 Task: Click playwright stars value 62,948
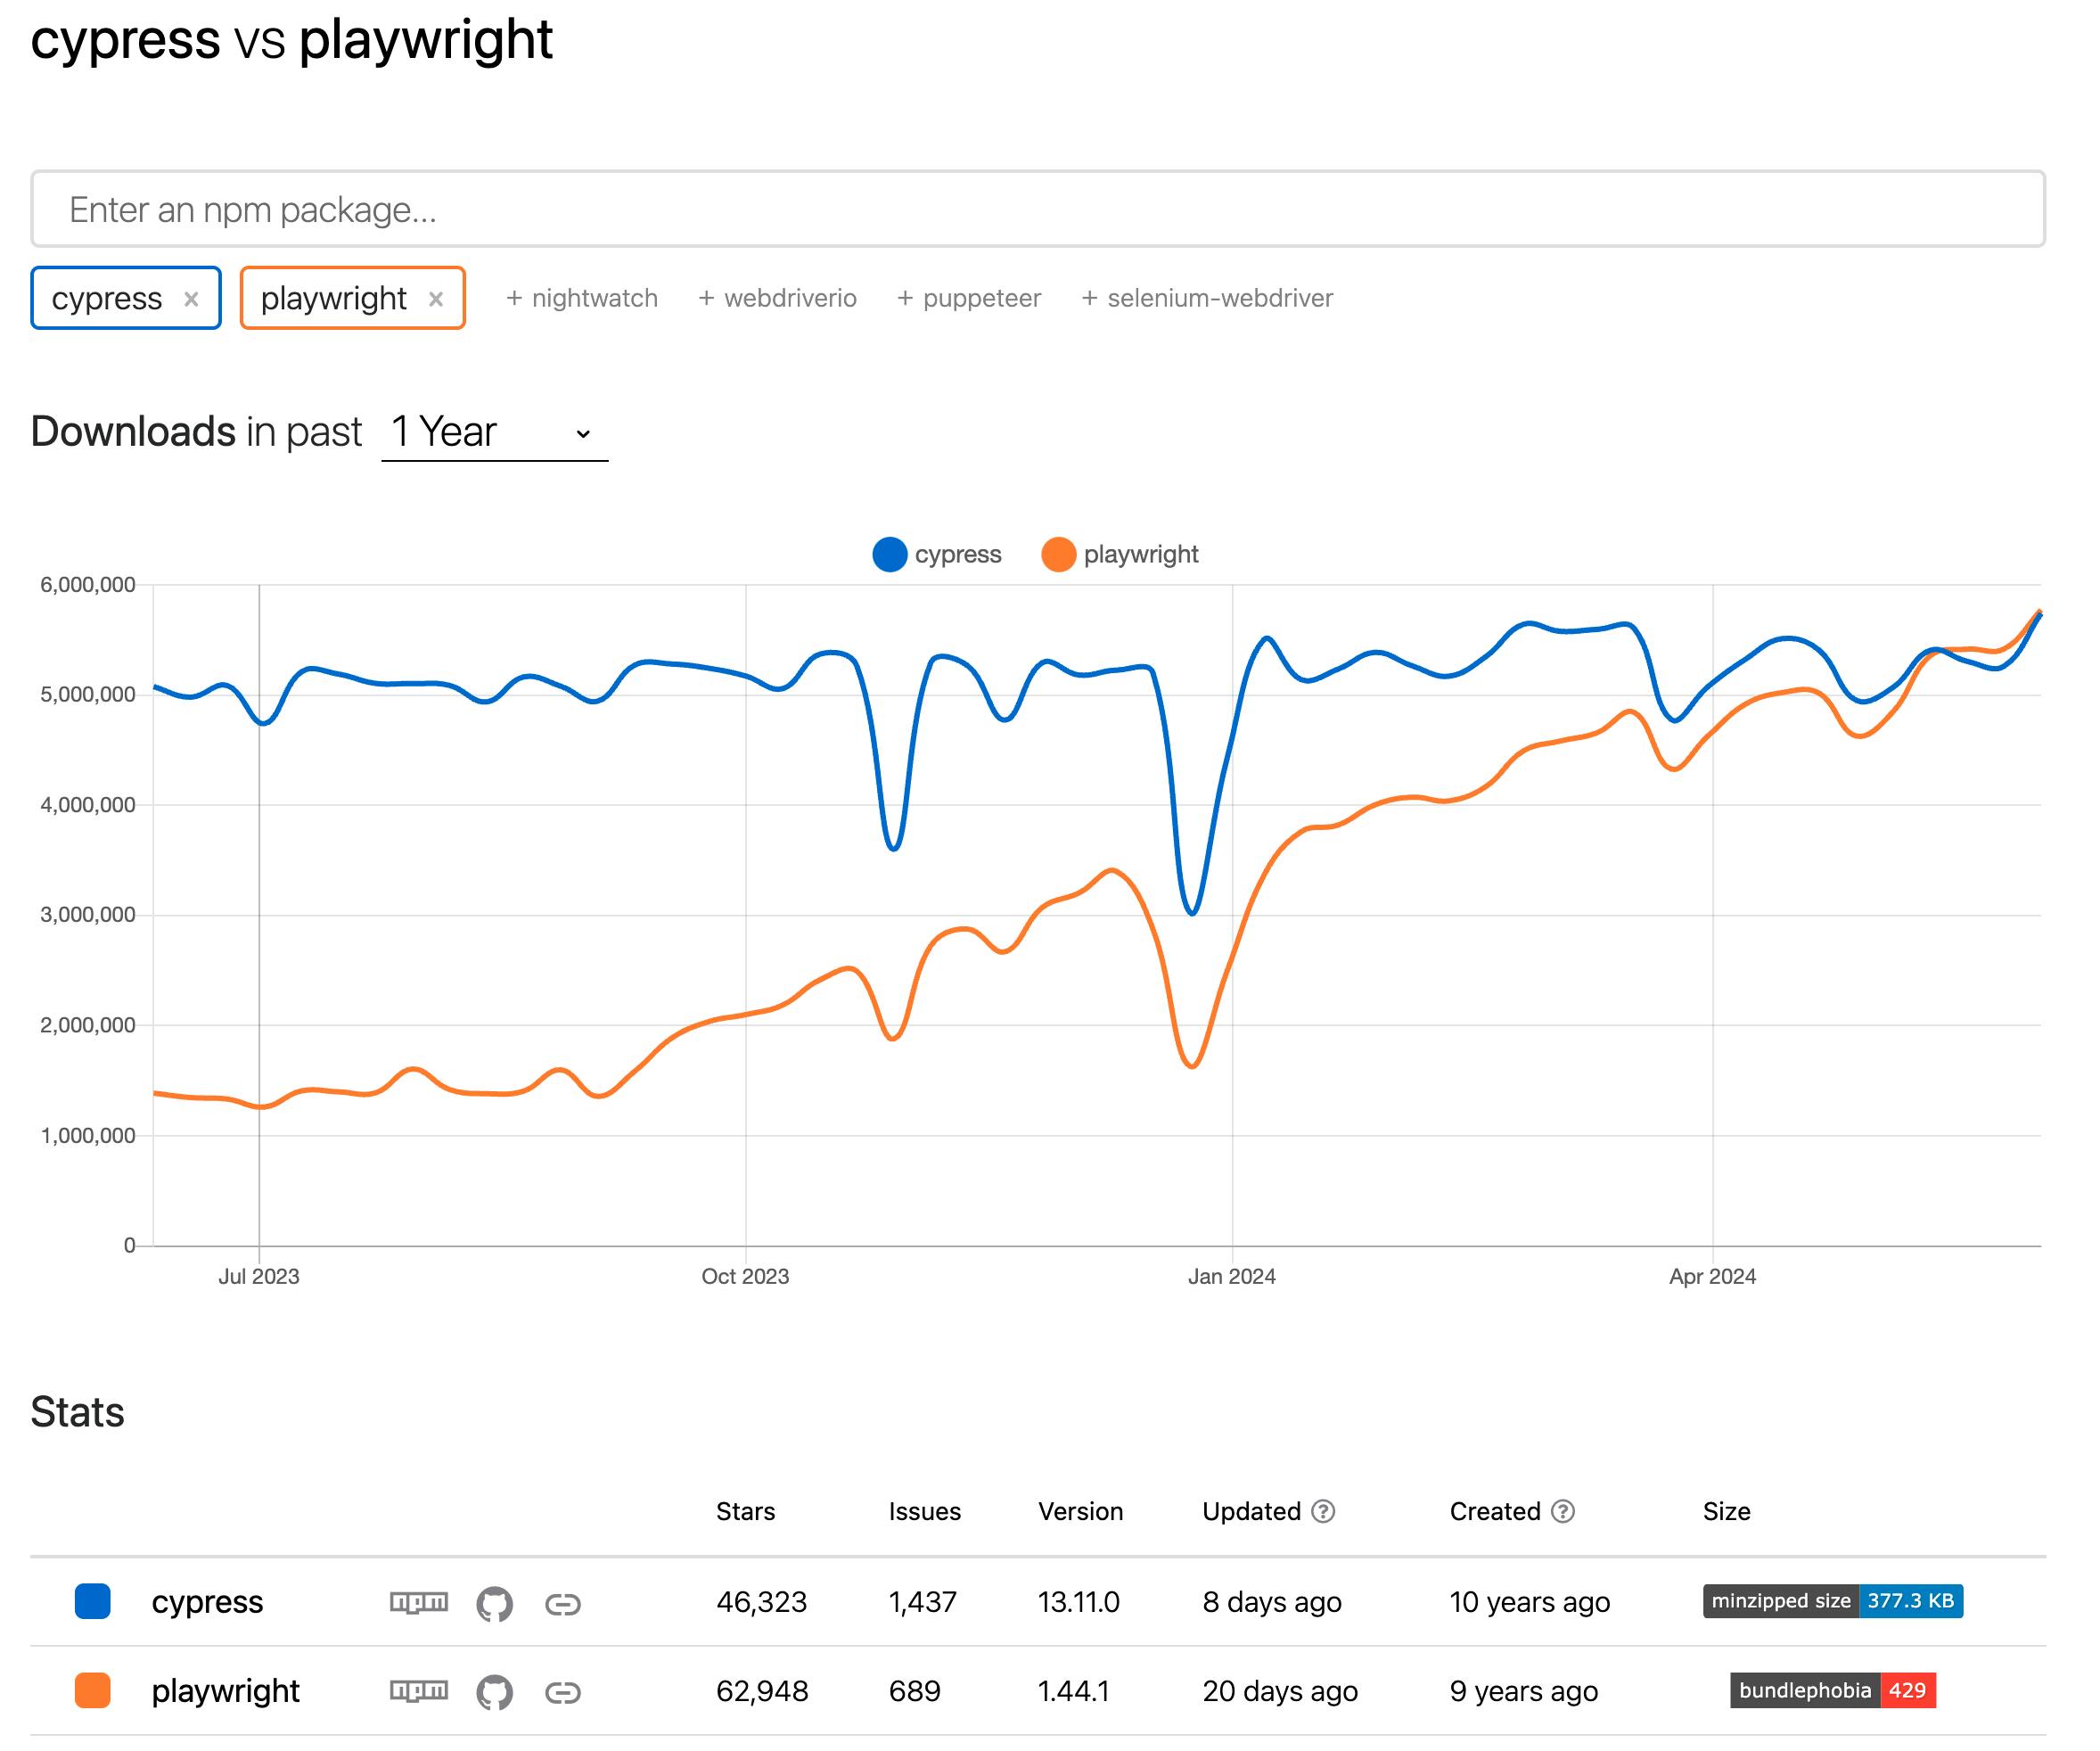(762, 1691)
